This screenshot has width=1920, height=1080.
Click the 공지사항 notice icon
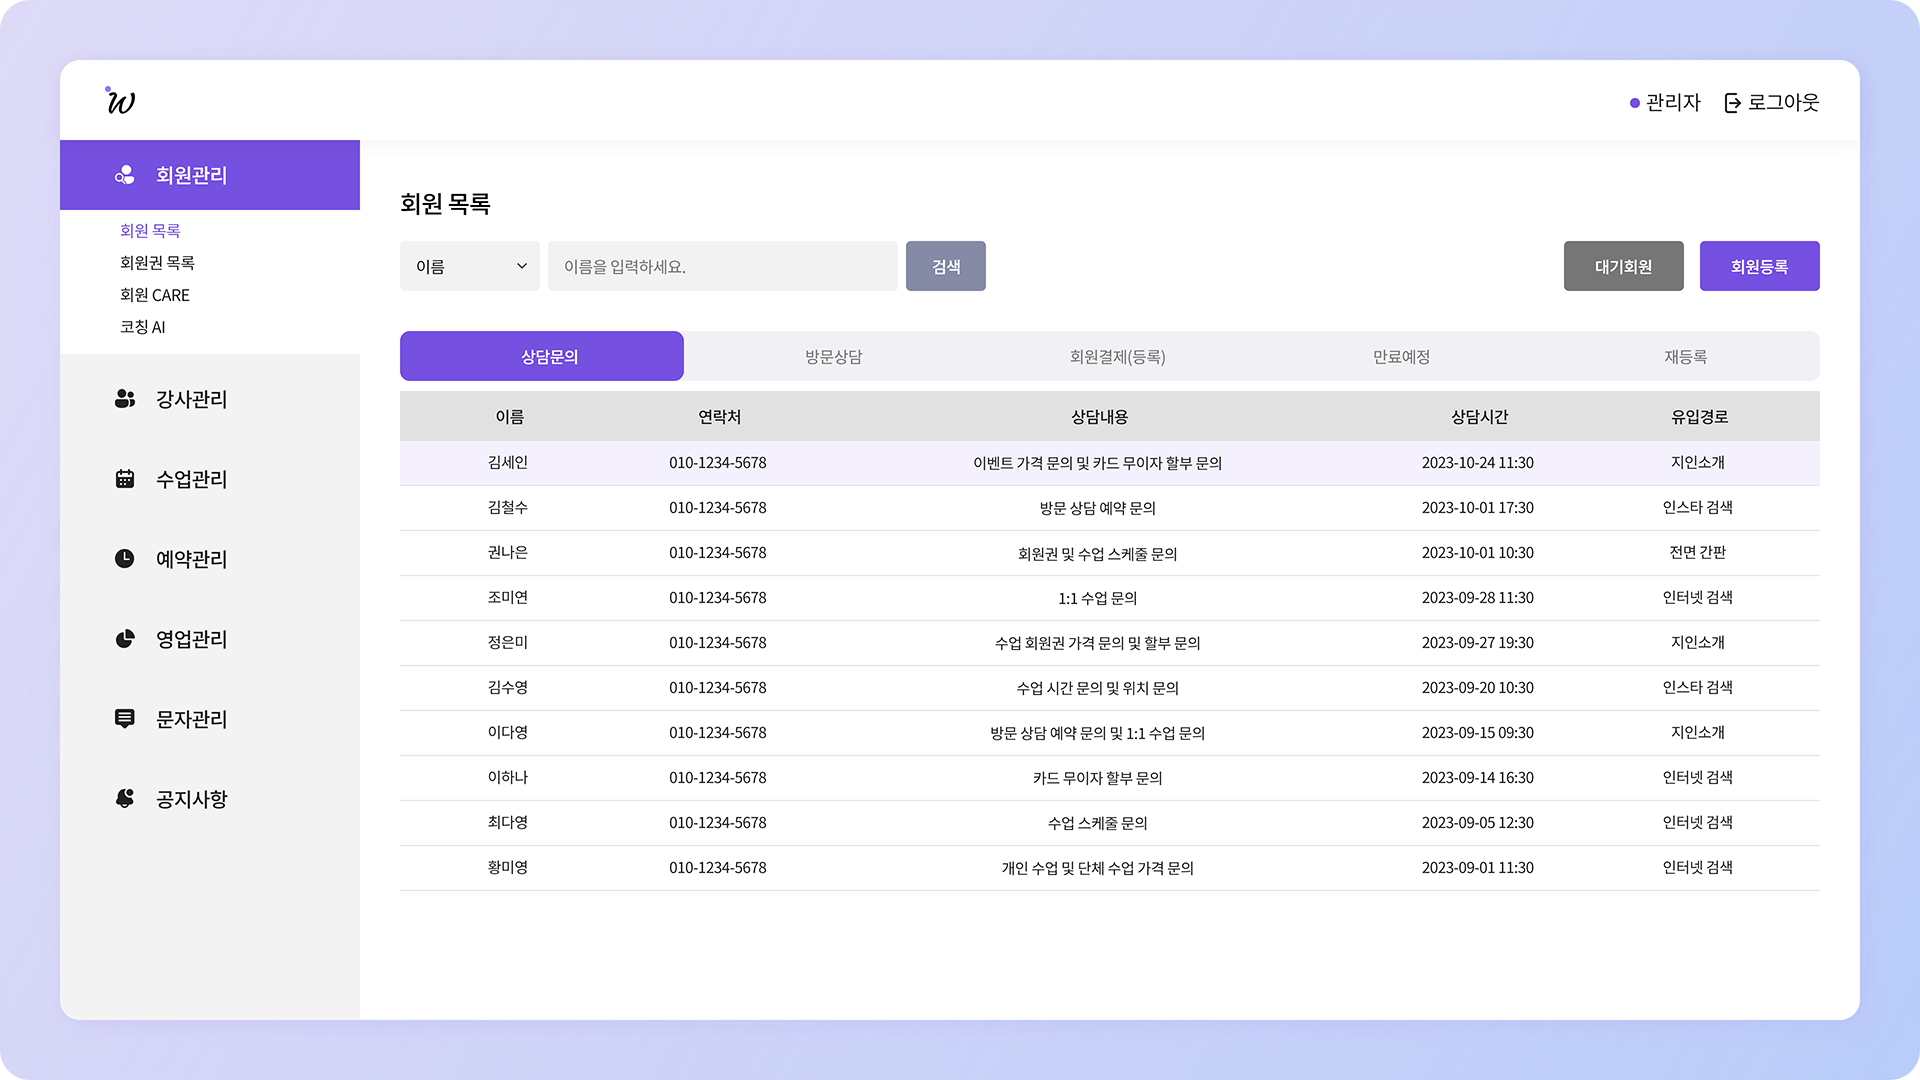click(124, 799)
